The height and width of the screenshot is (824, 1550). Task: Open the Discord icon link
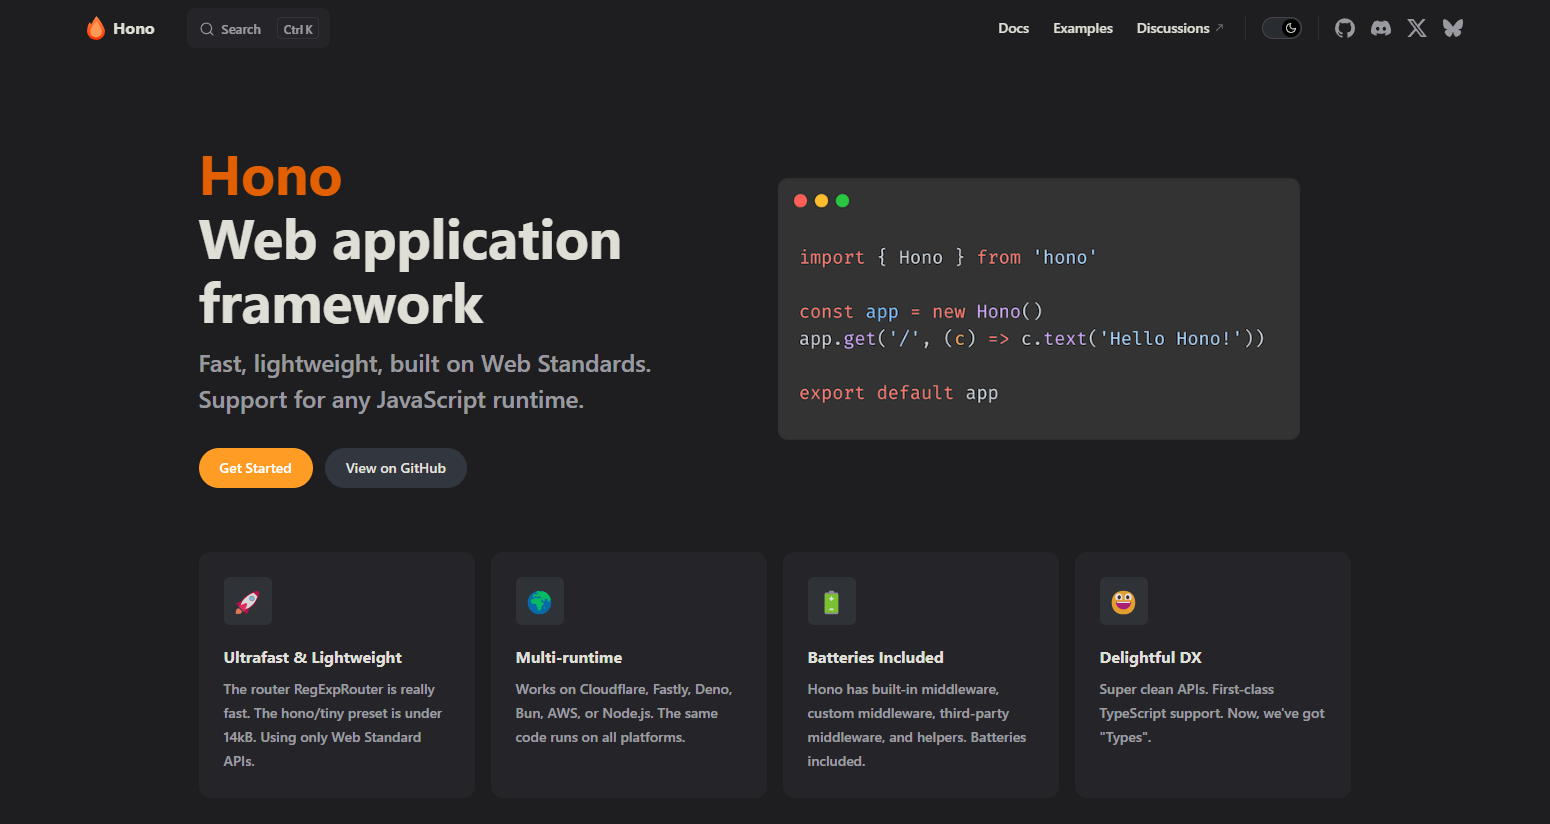point(1381,28)
